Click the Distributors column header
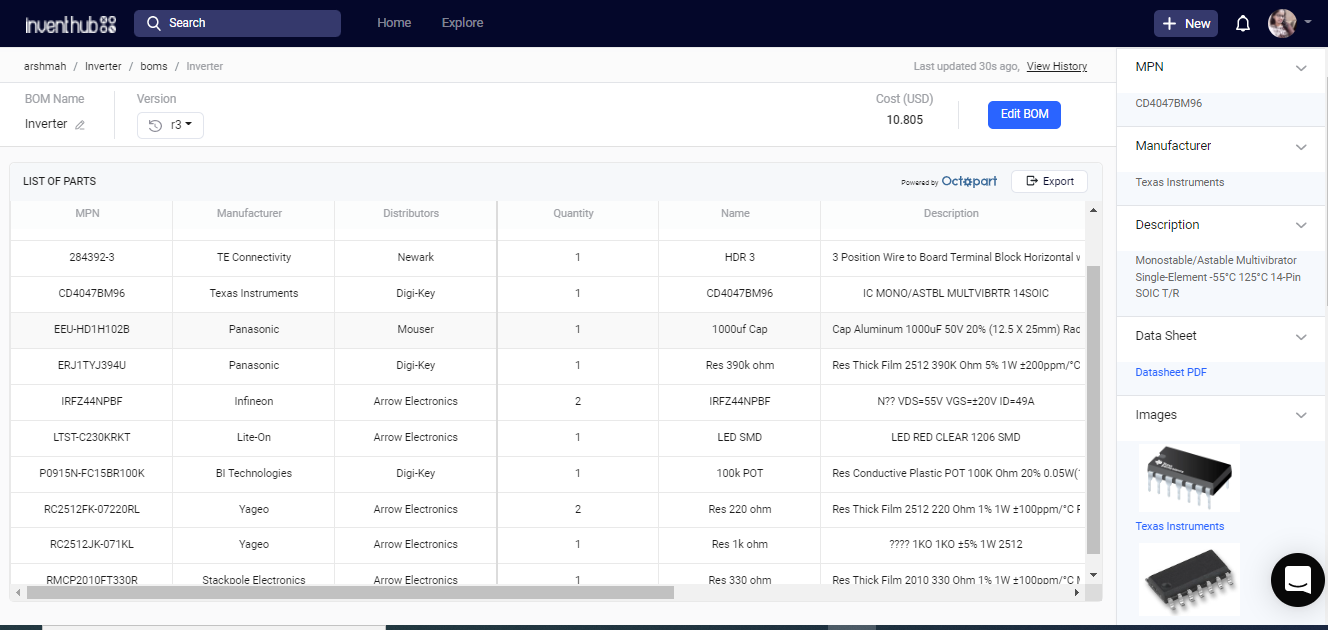 tap(411, 213)
